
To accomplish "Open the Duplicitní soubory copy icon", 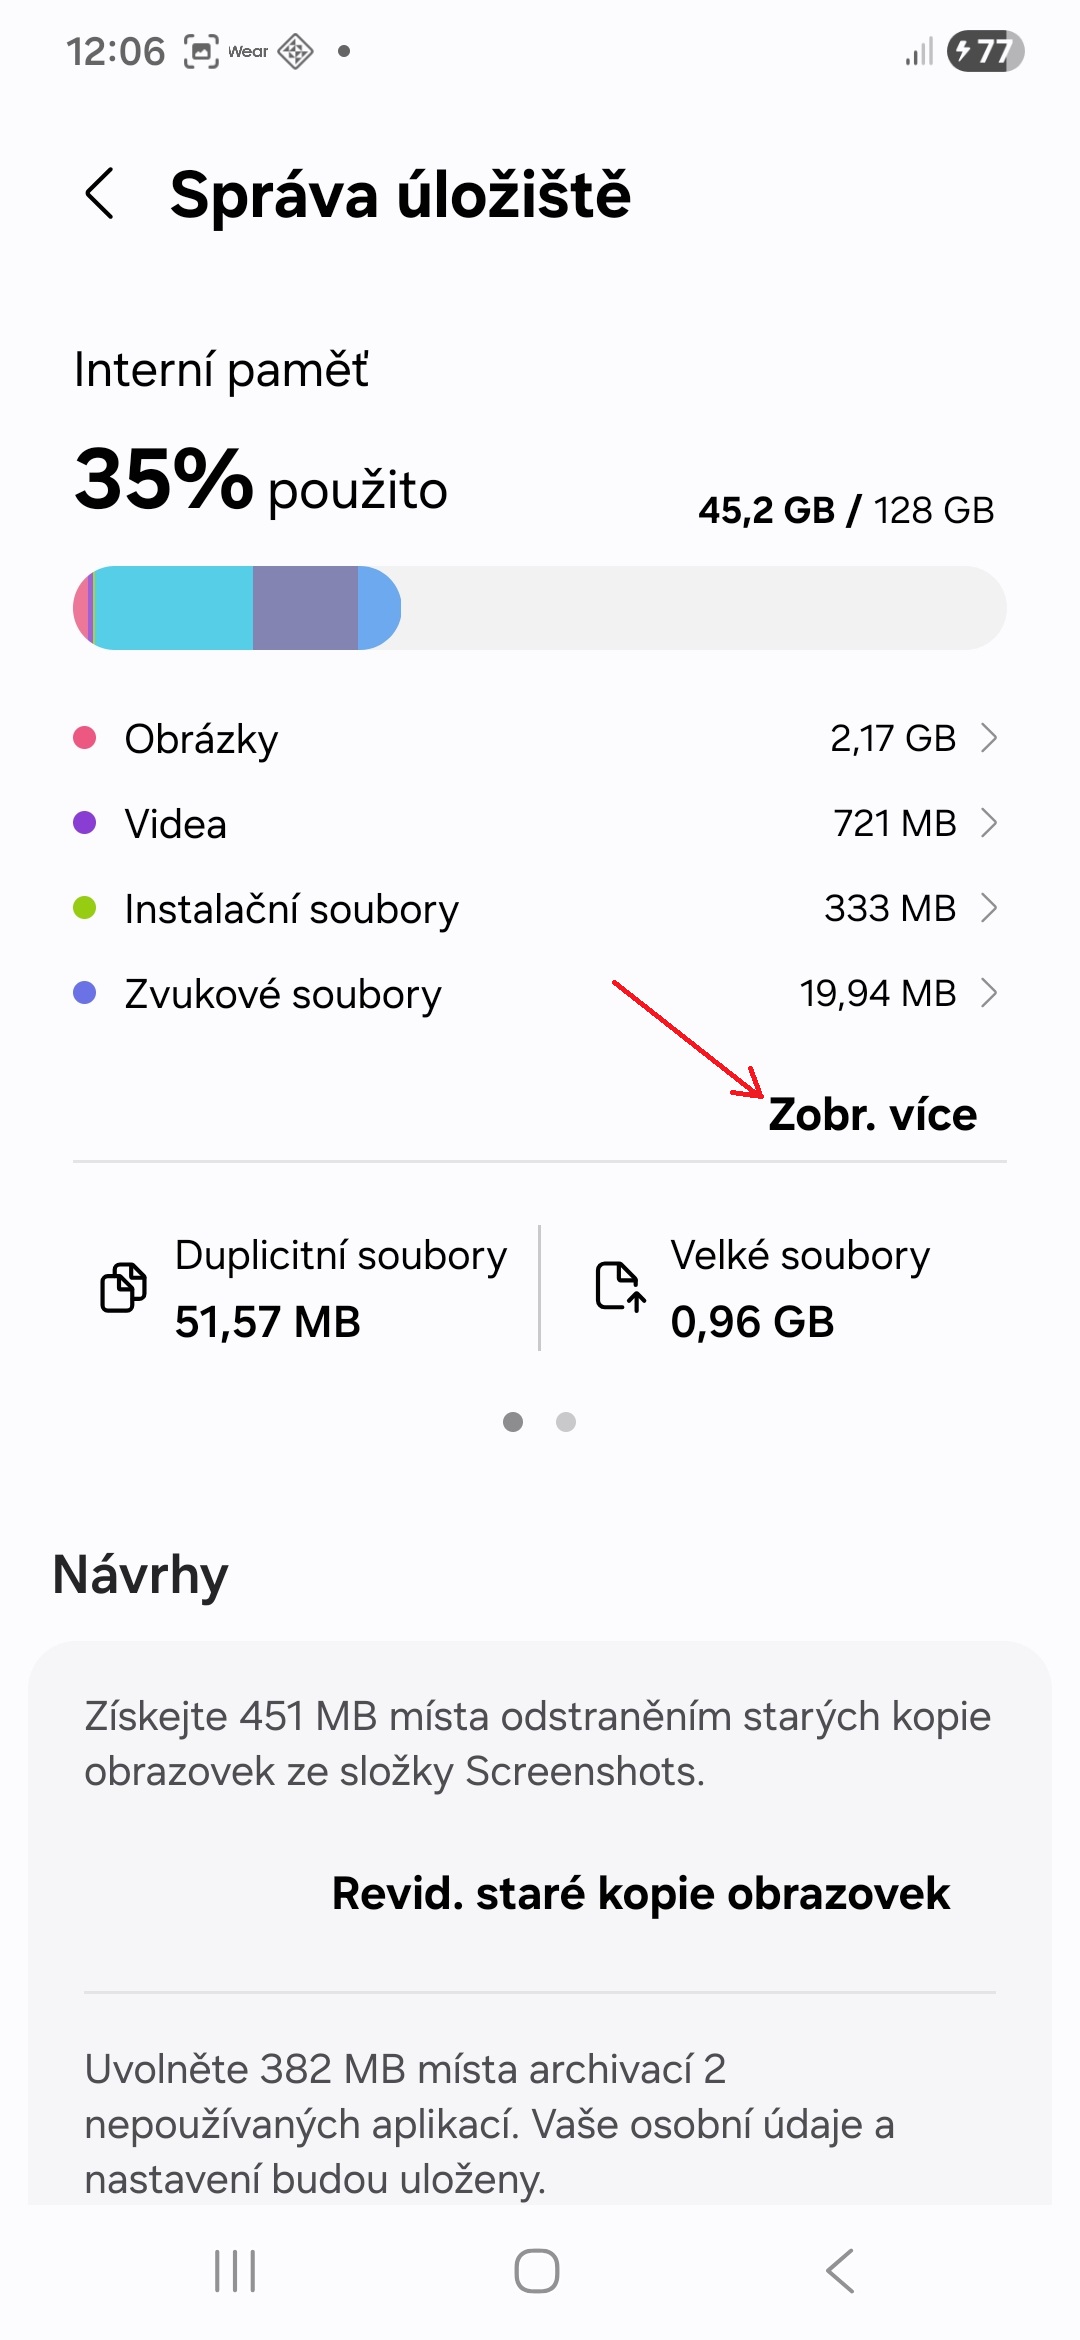I will 124,1287.
